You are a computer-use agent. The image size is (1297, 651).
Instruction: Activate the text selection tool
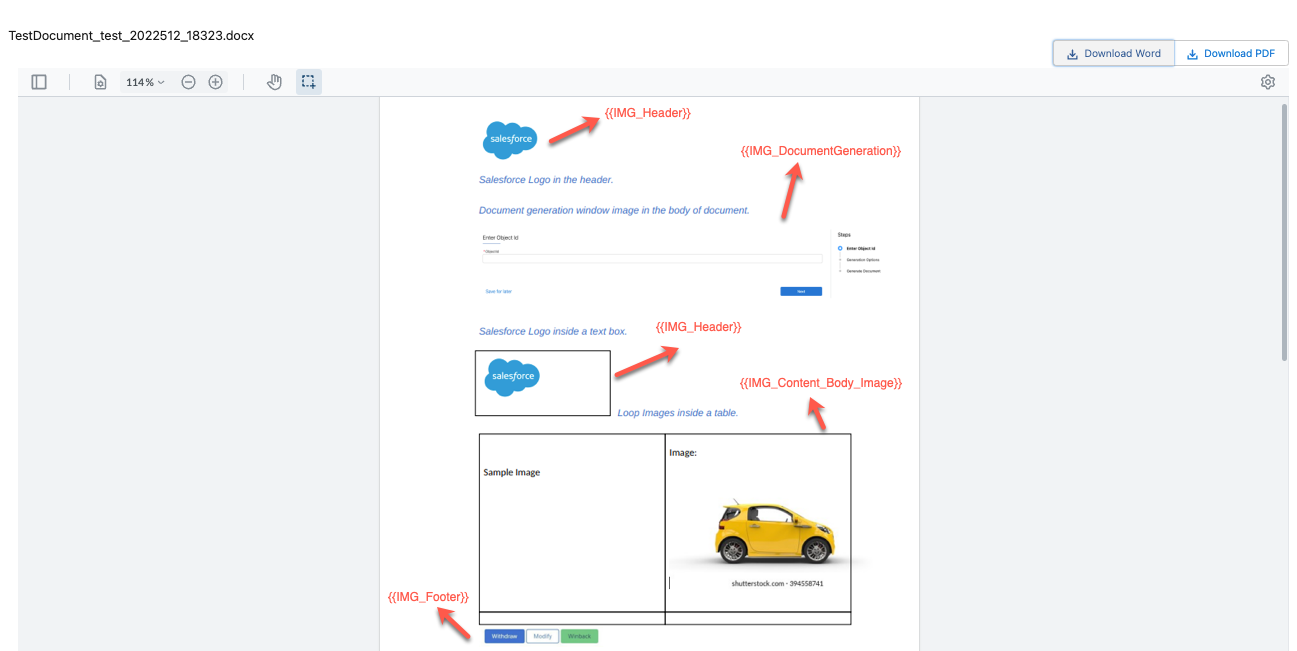(308, 81)
